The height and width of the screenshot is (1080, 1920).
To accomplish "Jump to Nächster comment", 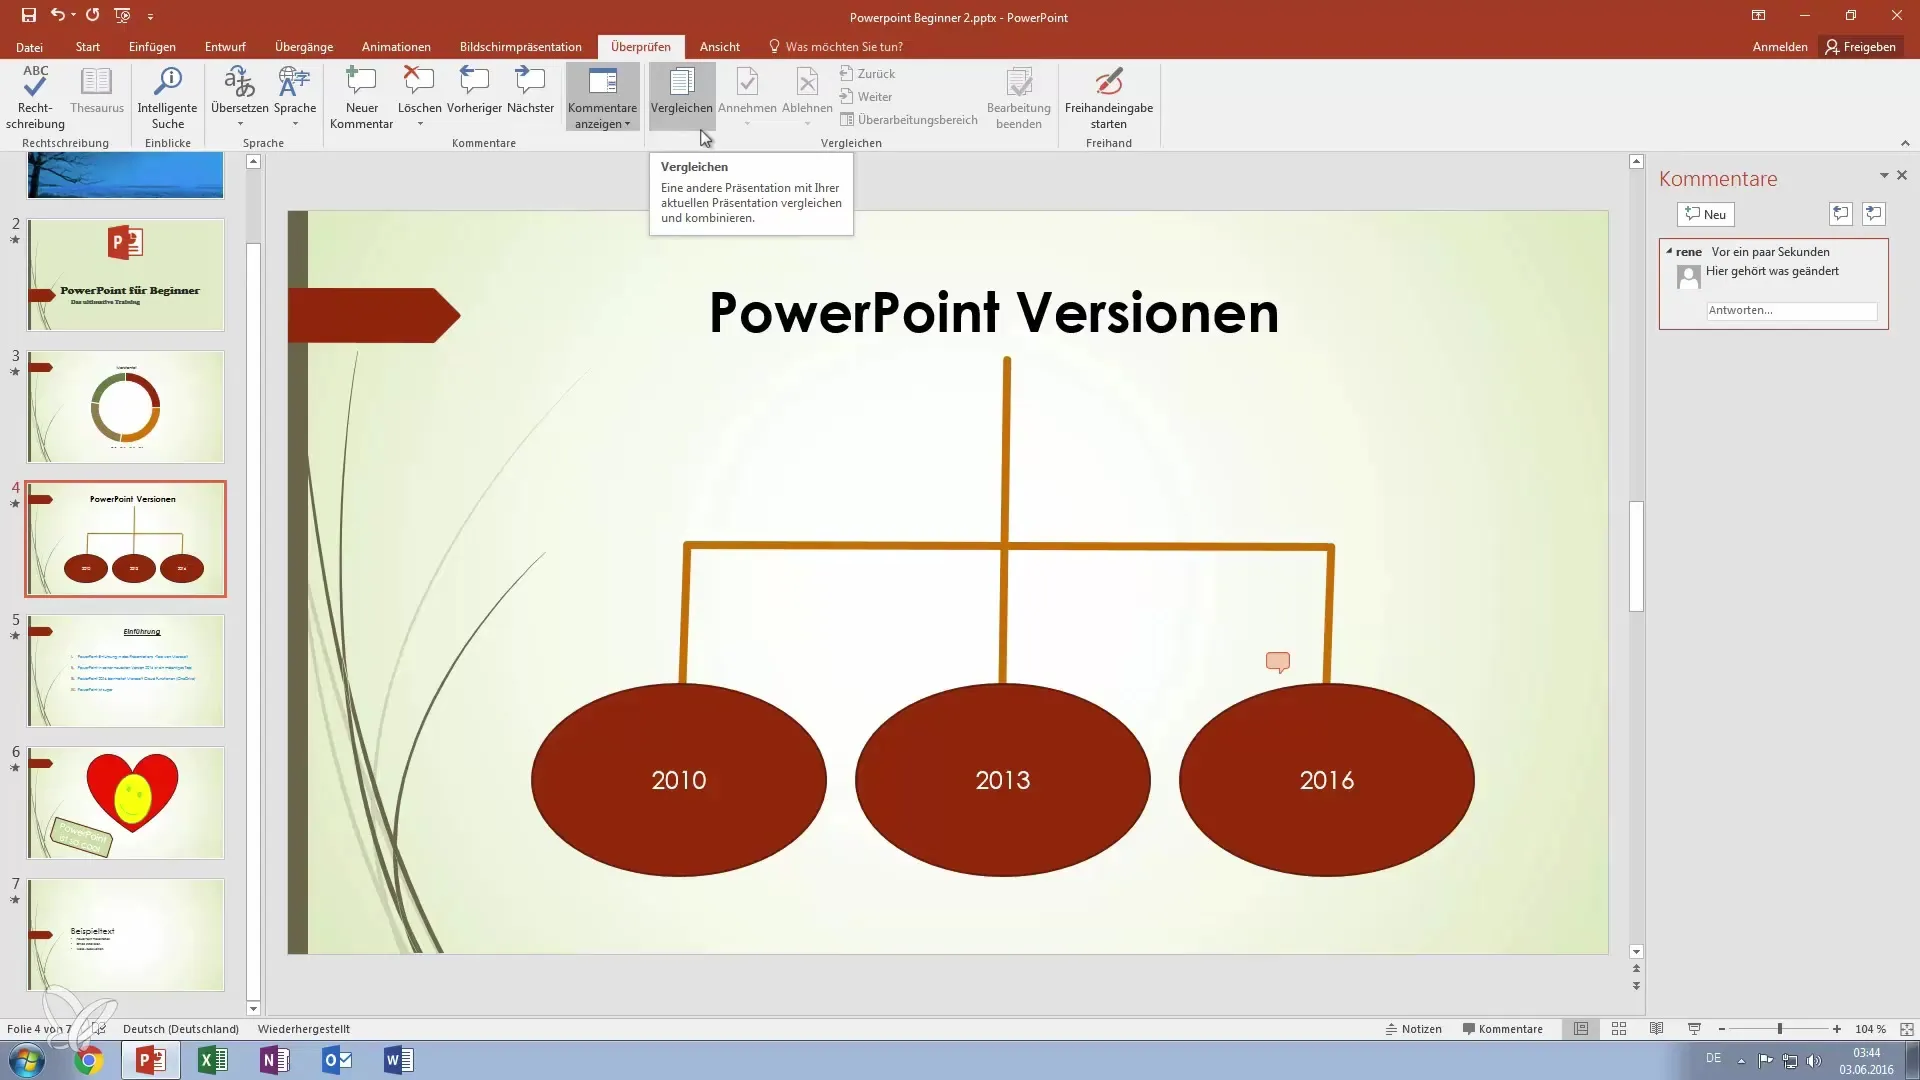I will click(x=530, y=90).
